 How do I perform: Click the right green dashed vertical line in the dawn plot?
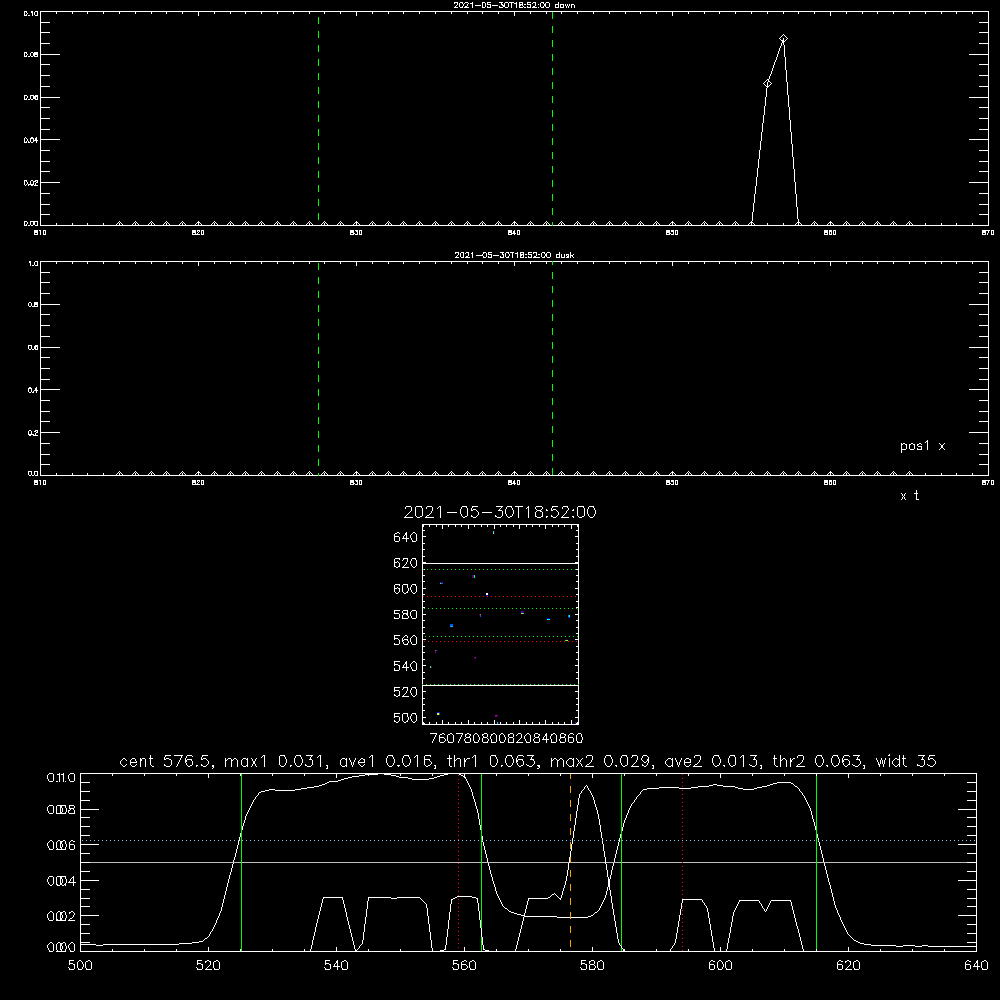(x=552, y=118)
